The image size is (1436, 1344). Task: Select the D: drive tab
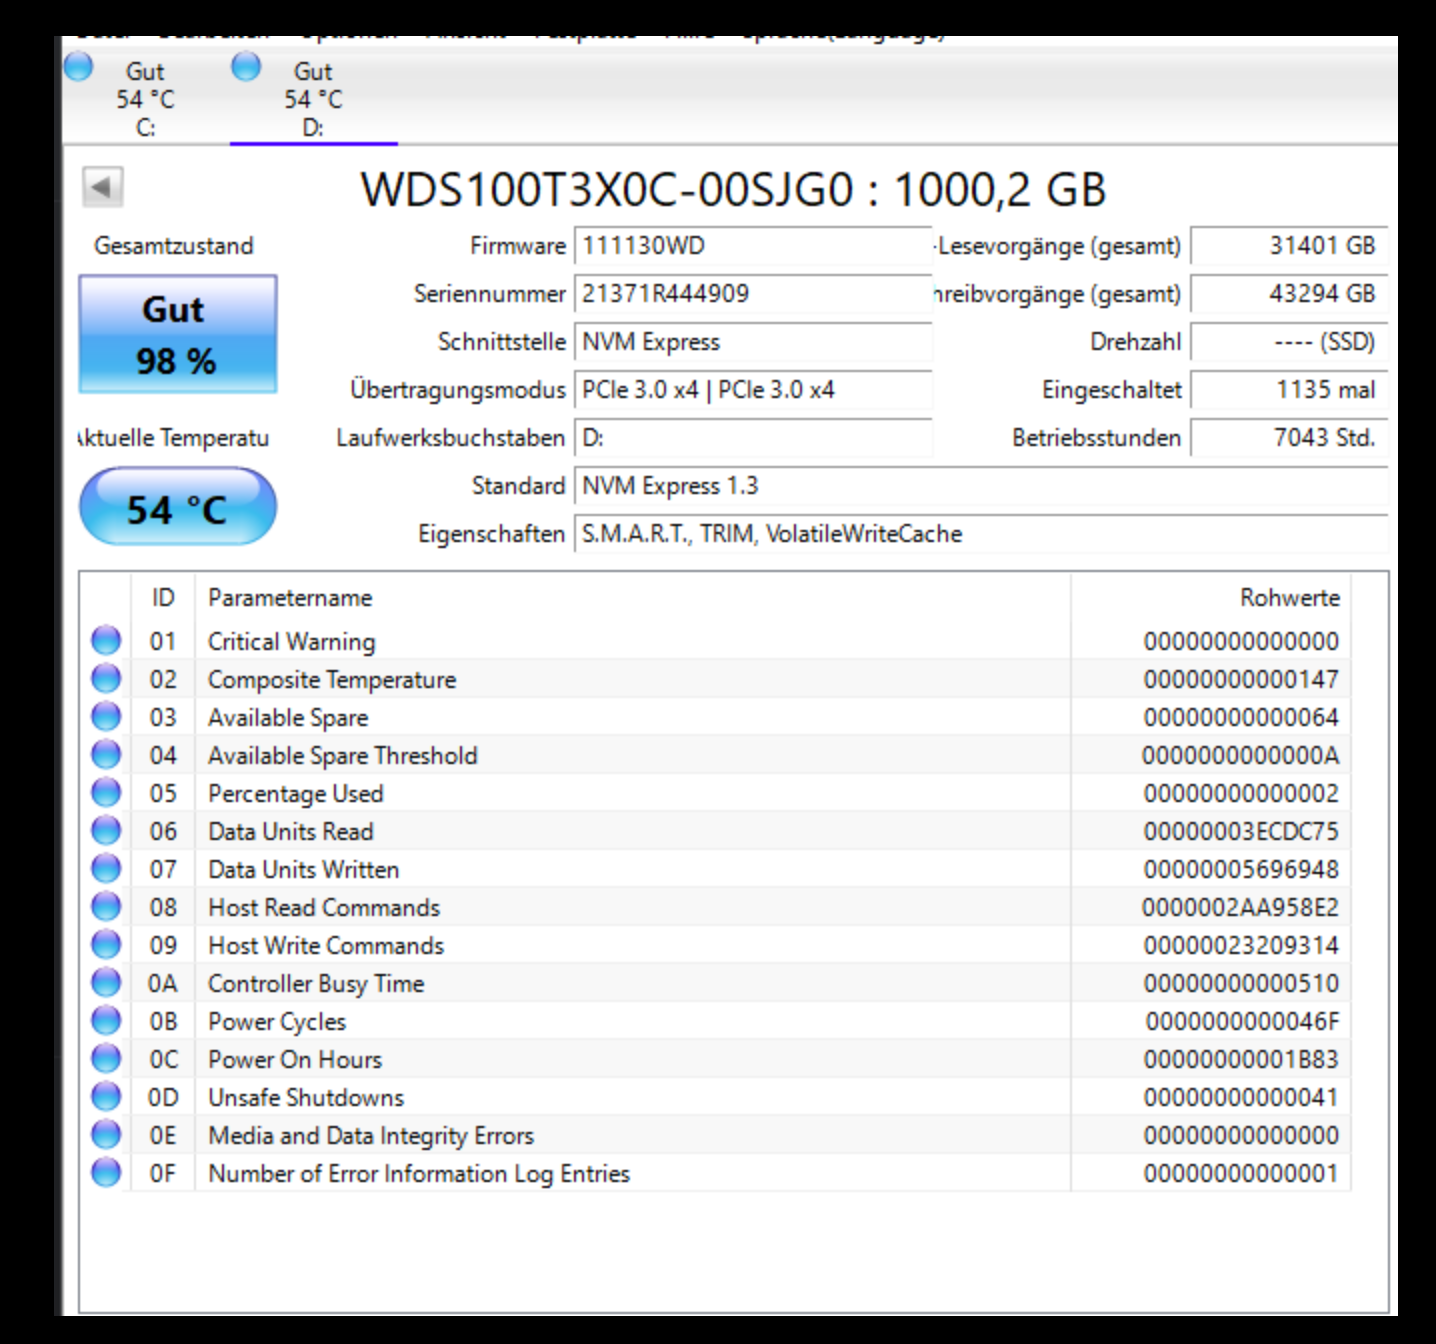313,98
